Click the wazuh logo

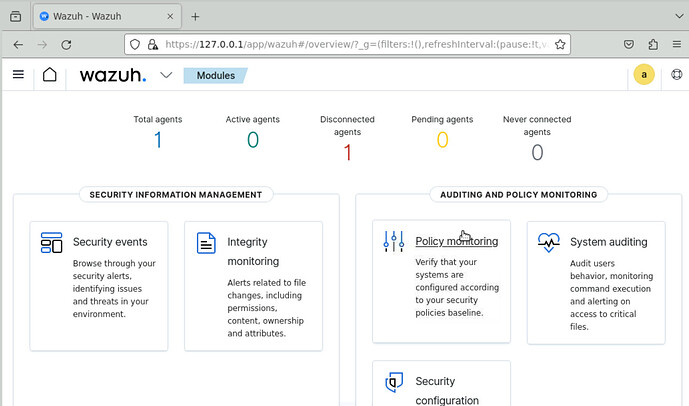[x=113, y=75]
